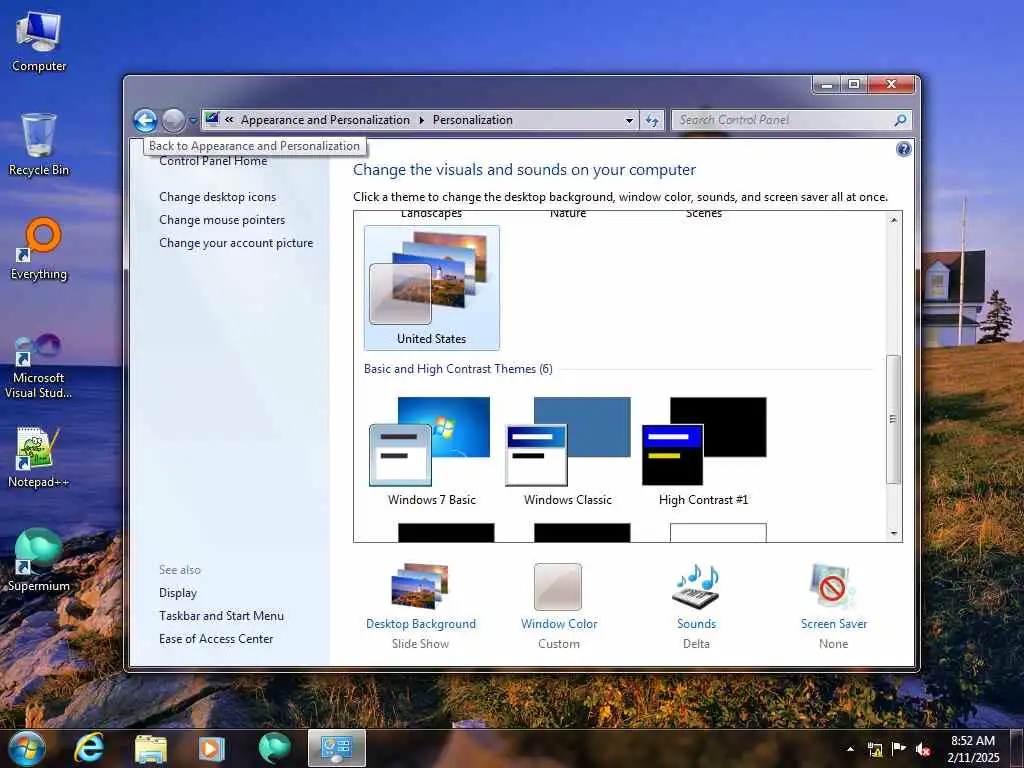Apply the Windows Classic theme
Image resolution: width=1024 pixels, height=768 pixels.
tap(568, 451)
